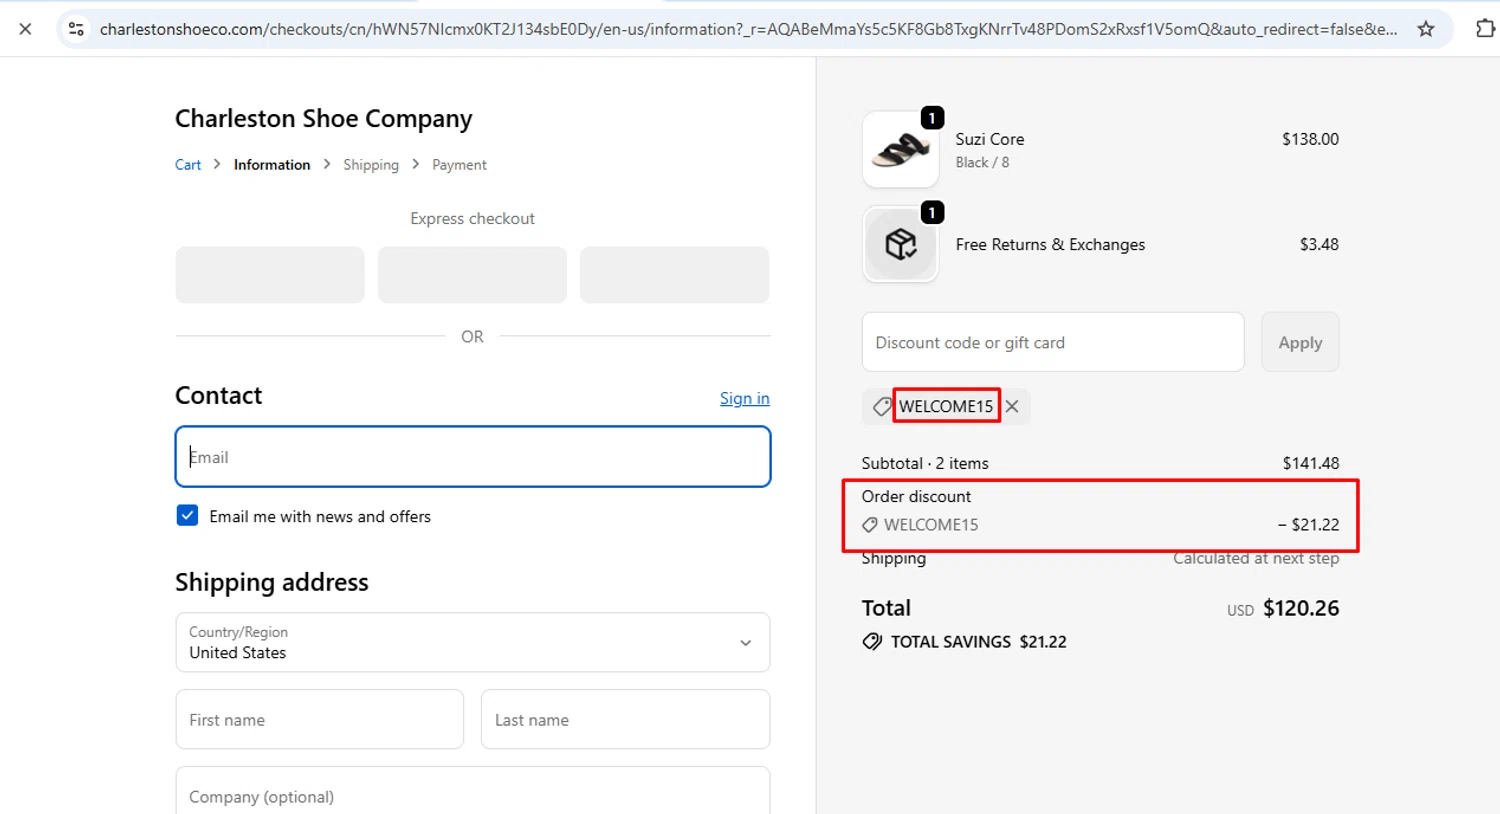Open site information icon in address bar

76,29
